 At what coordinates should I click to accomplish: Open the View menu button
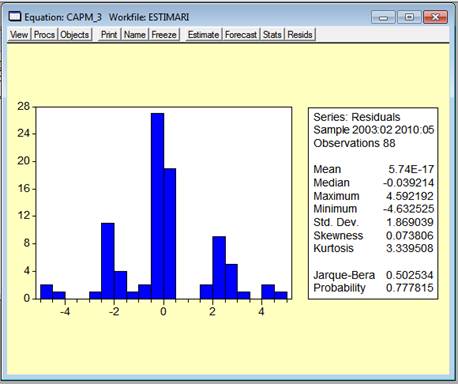[x=19, y=35]
